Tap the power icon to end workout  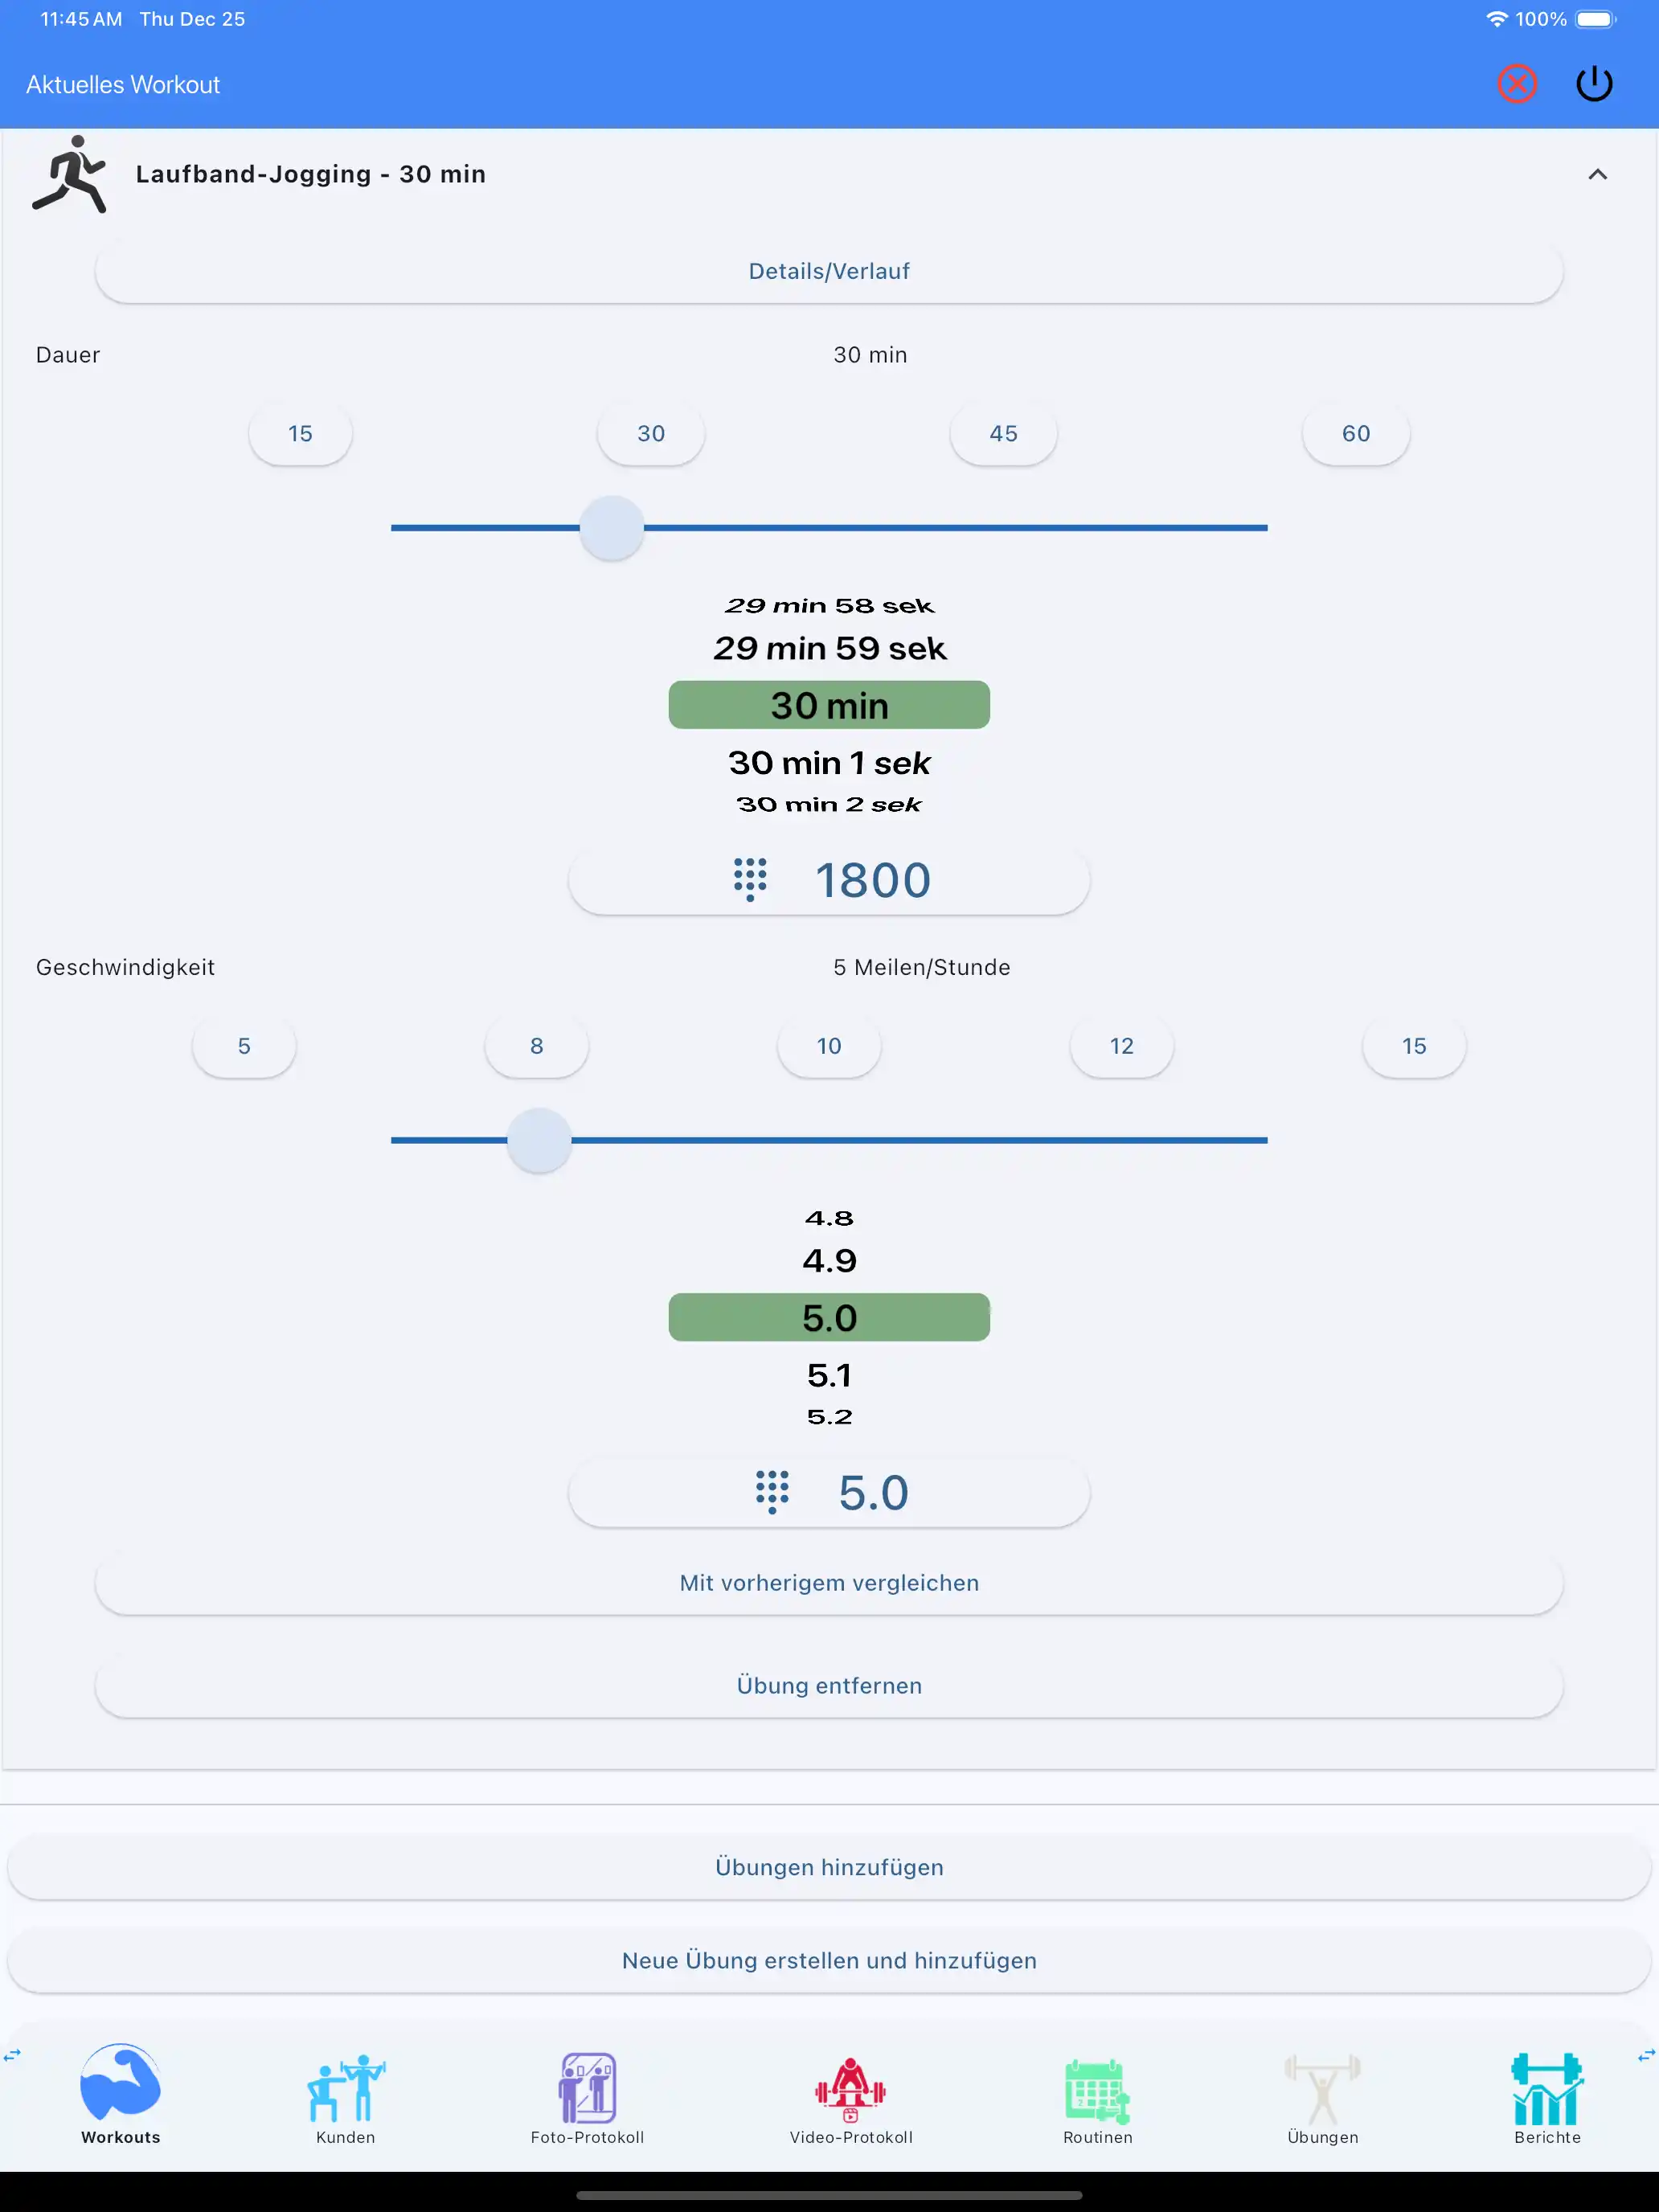[1594, 84]
